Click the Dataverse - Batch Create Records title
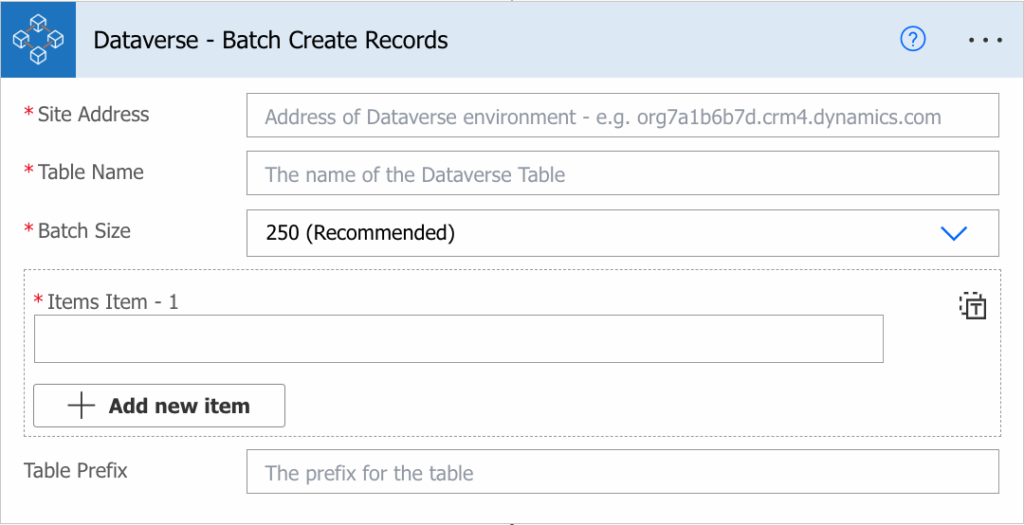 270,40
